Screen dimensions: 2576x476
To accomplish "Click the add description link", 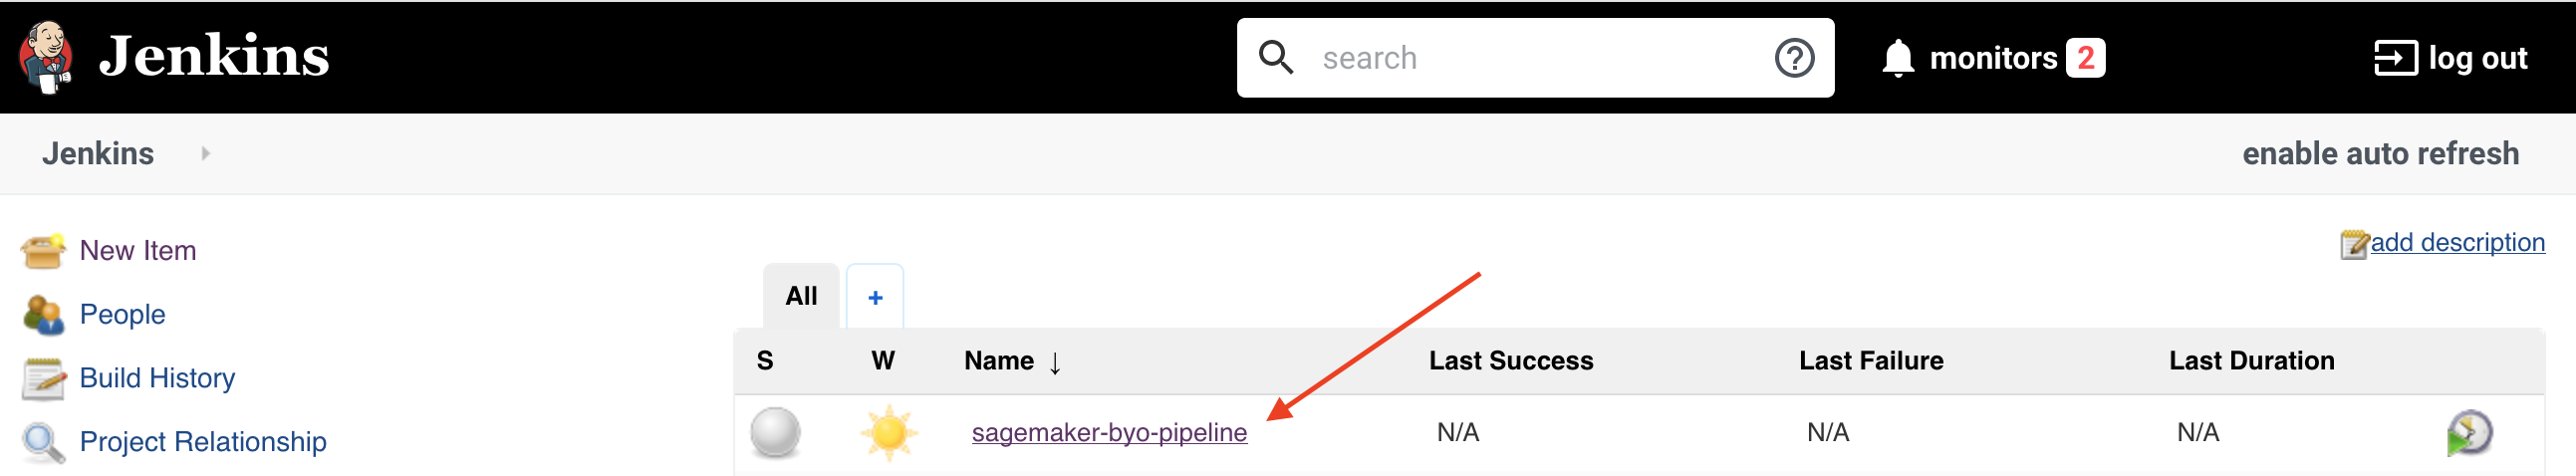I will coord(2457,243).
